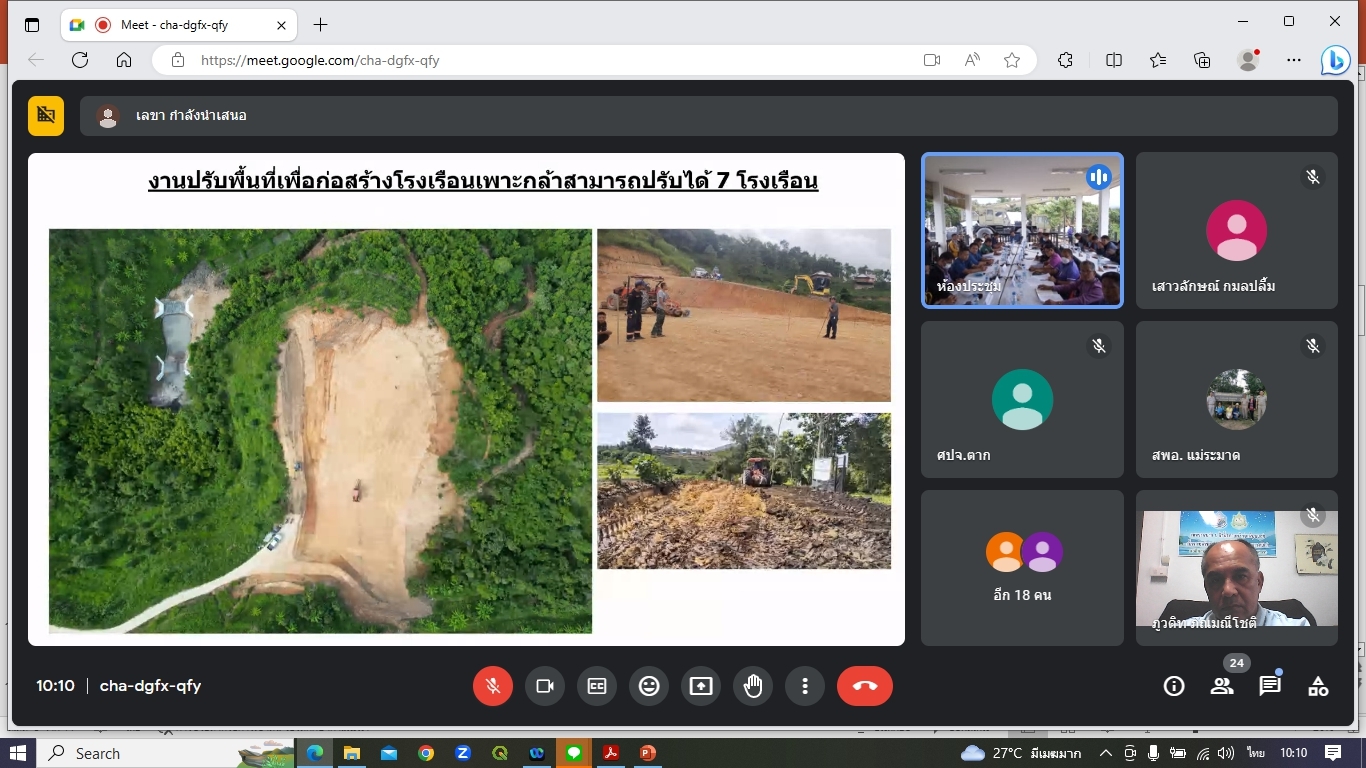Click the taskbar Search box

coord(166,753)
